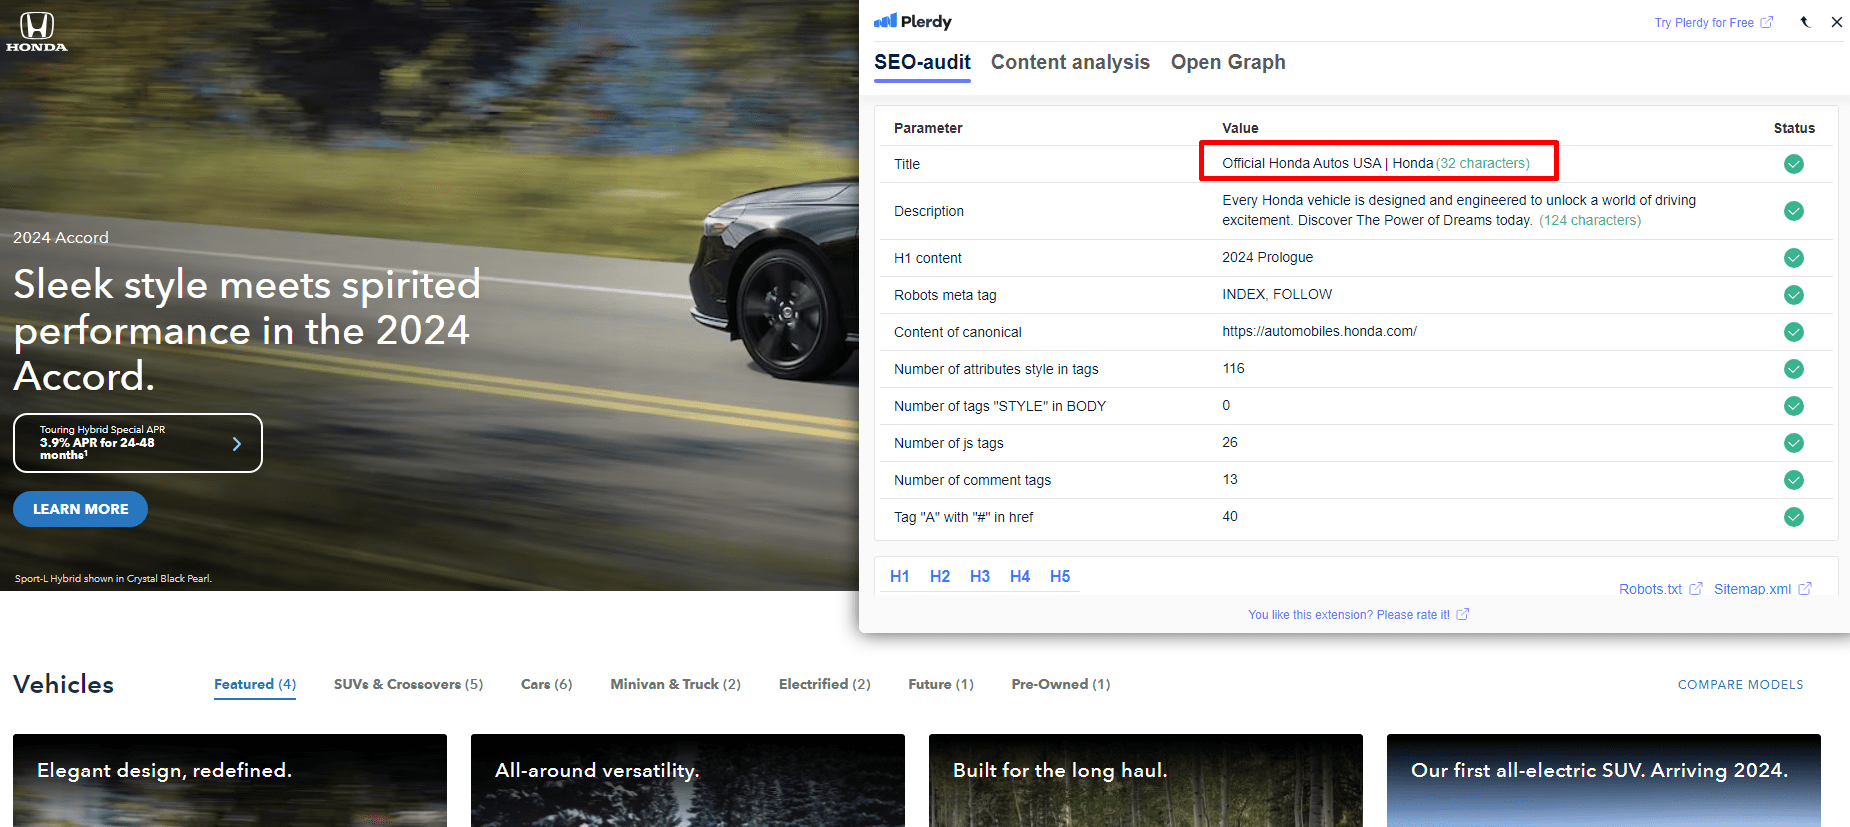Select the H4 heading tab
Screen dimensions: 1850x827
click(x=1020, y=576)
